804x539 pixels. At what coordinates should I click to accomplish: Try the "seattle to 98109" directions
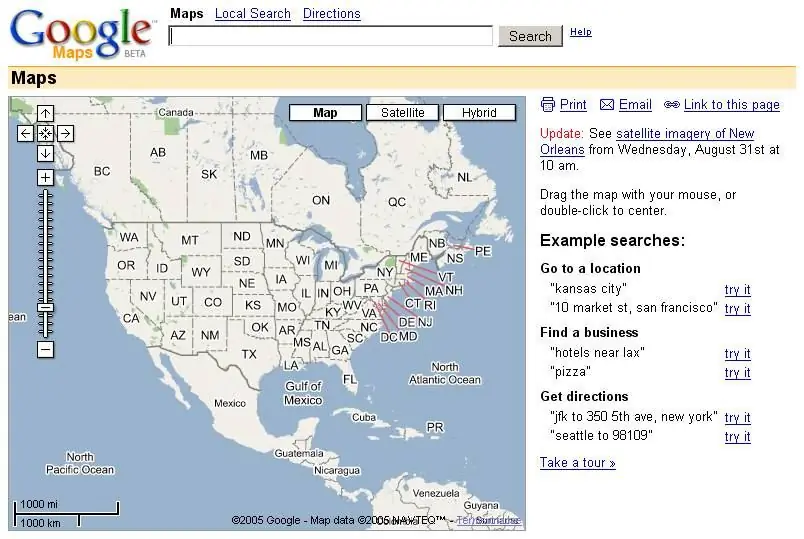(x=737, y=437)
